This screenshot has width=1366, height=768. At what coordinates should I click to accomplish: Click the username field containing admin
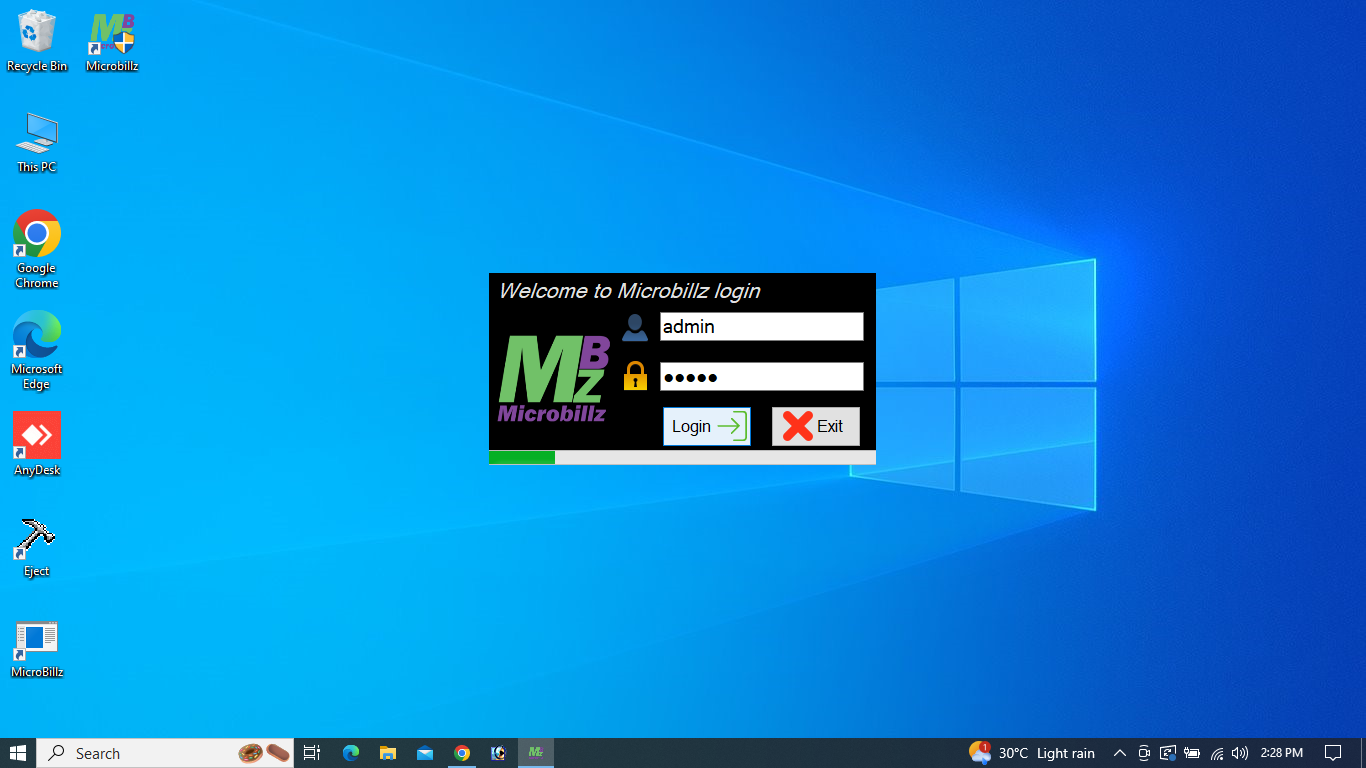(x=761, y=326)
